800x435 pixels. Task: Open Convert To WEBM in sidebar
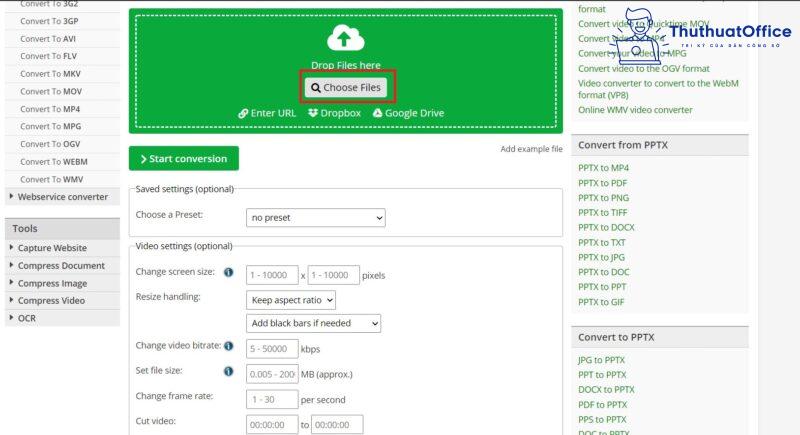[x=54, y=162]
